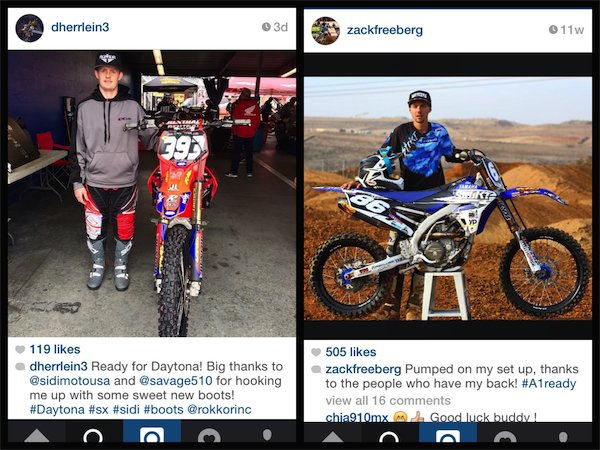Image resolution: width=600 pixels, height=450 pixels.
Task: Open the #A1ready hashtag
Action: coord(549,384)
